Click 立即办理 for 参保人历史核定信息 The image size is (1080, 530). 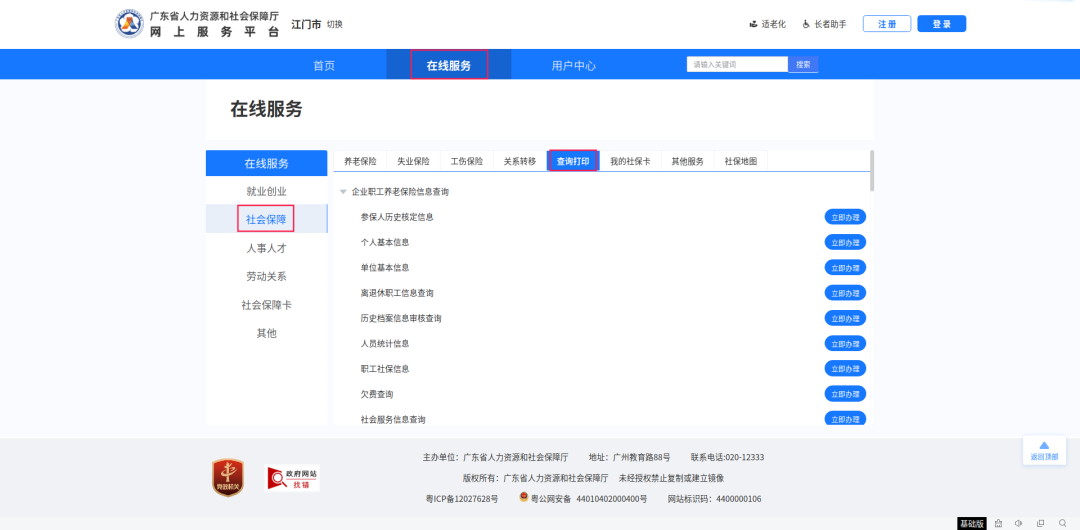845,217
